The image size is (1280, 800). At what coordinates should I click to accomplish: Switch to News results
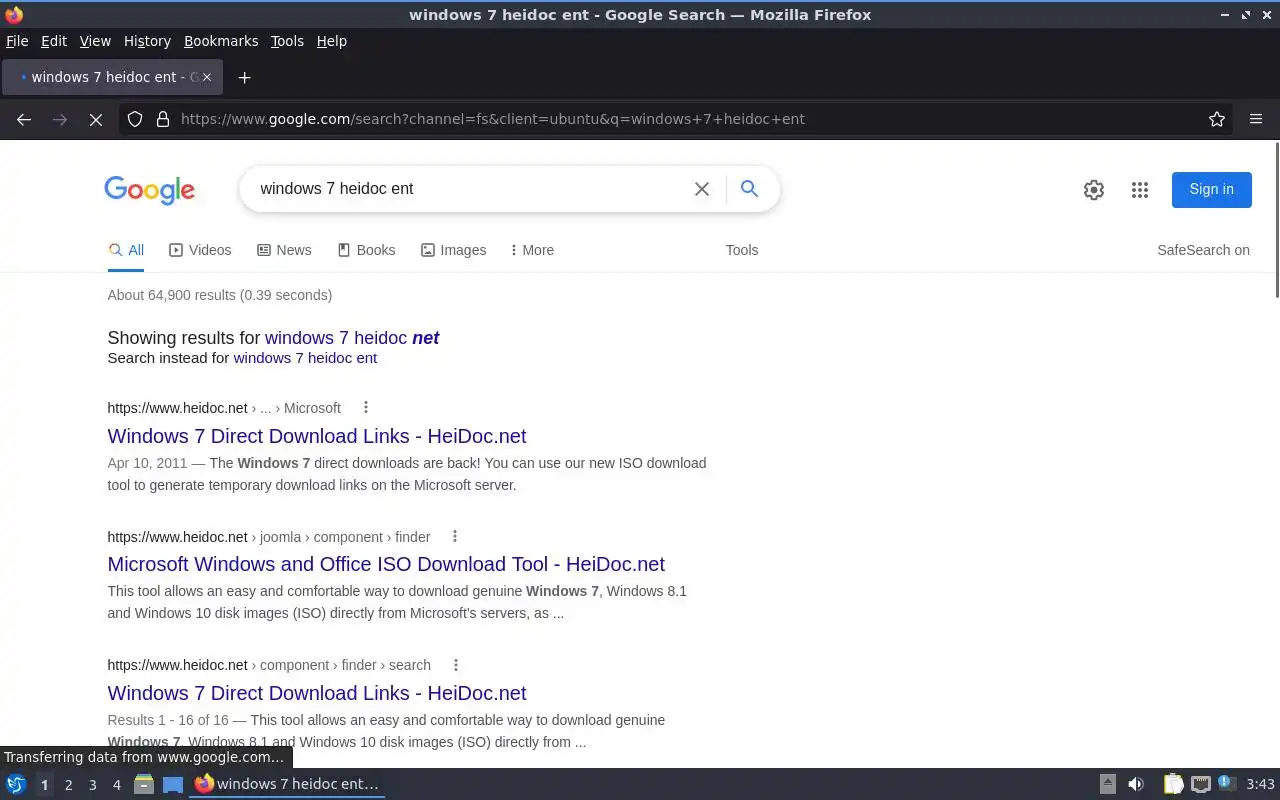click(x=284, y=250)
